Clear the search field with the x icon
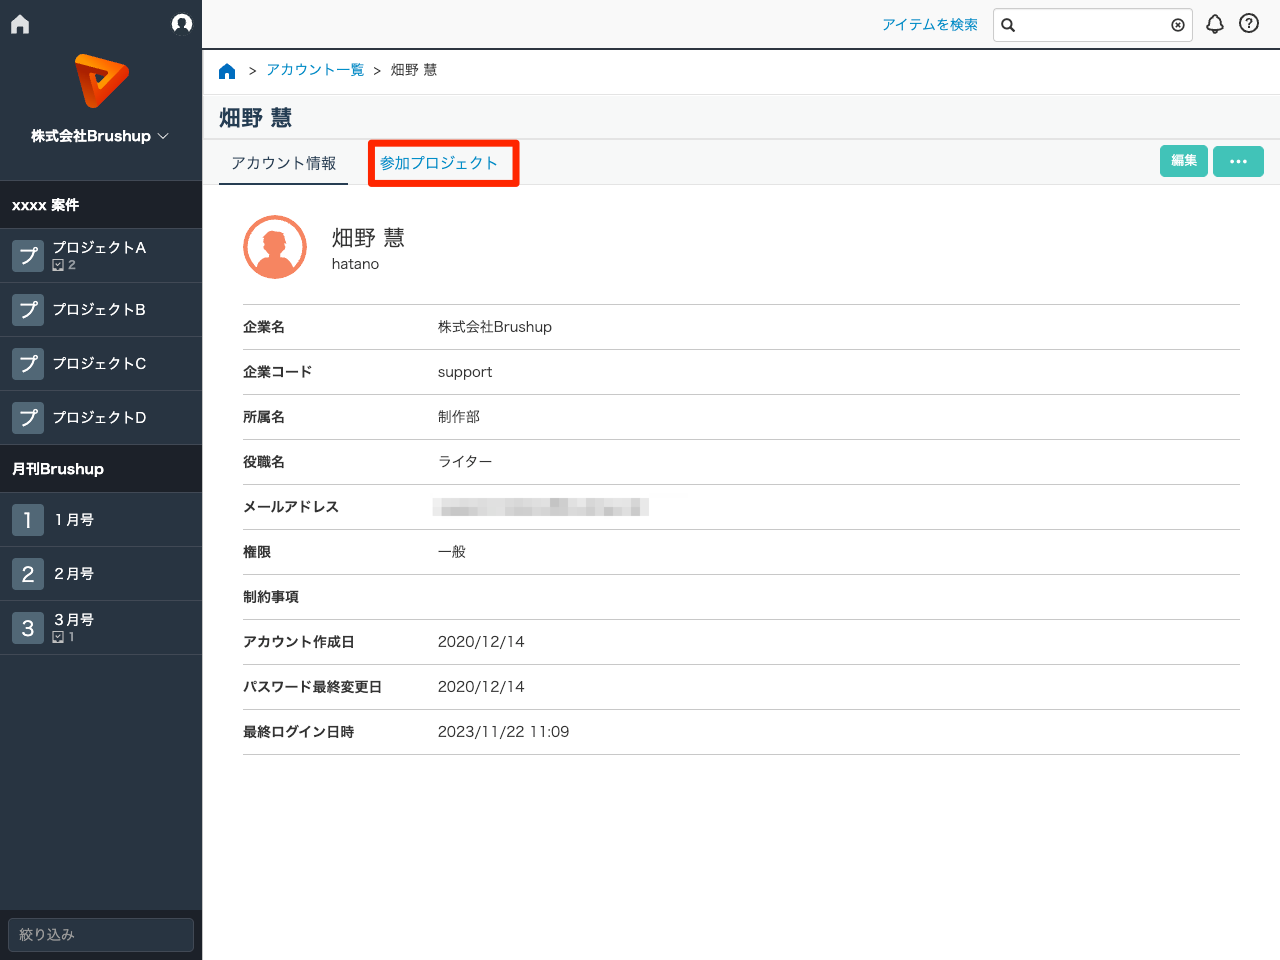Image resolution: width=1280 pixels, height=960 pixels. click(x=1178, y=25)
